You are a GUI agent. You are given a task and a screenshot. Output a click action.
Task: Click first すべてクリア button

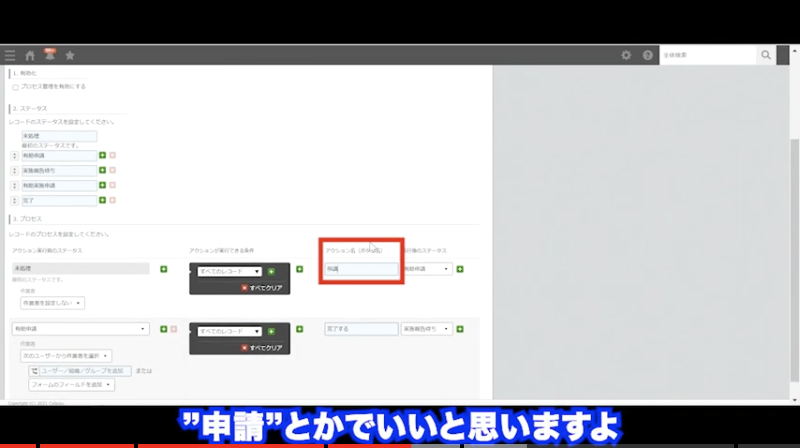263,287
